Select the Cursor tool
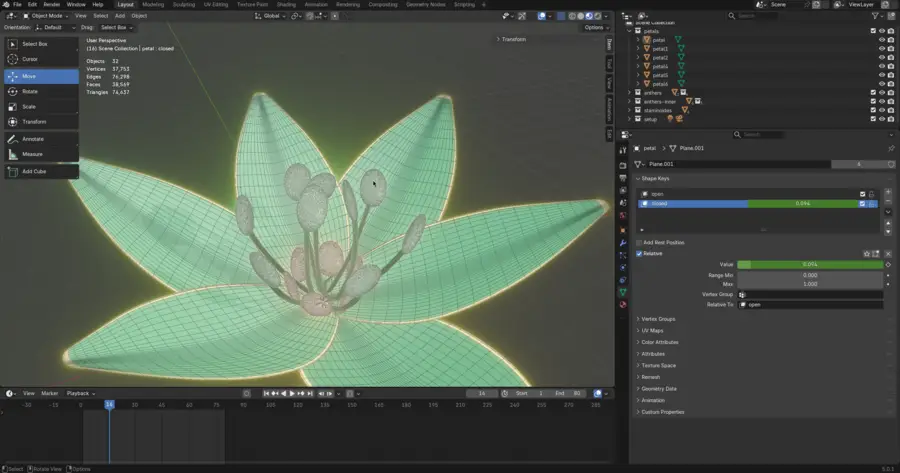This screenshot has width=900, height=473. pyautogui.click(x=41, y=59)
